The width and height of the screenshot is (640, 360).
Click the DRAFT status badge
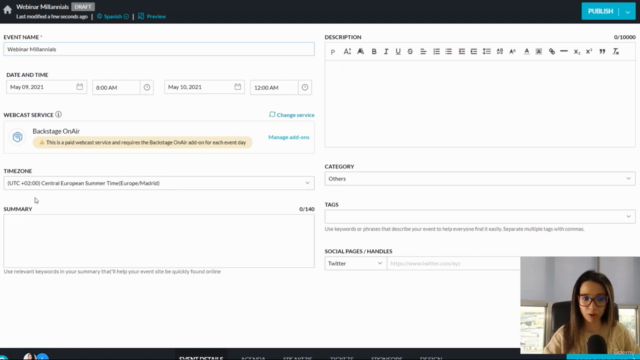[83, 7]
